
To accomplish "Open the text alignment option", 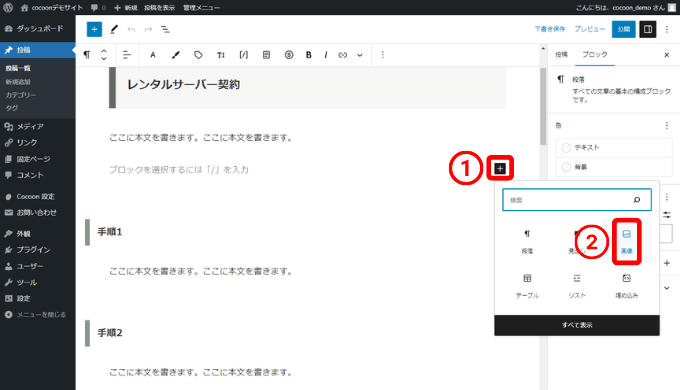I will 127,55.
